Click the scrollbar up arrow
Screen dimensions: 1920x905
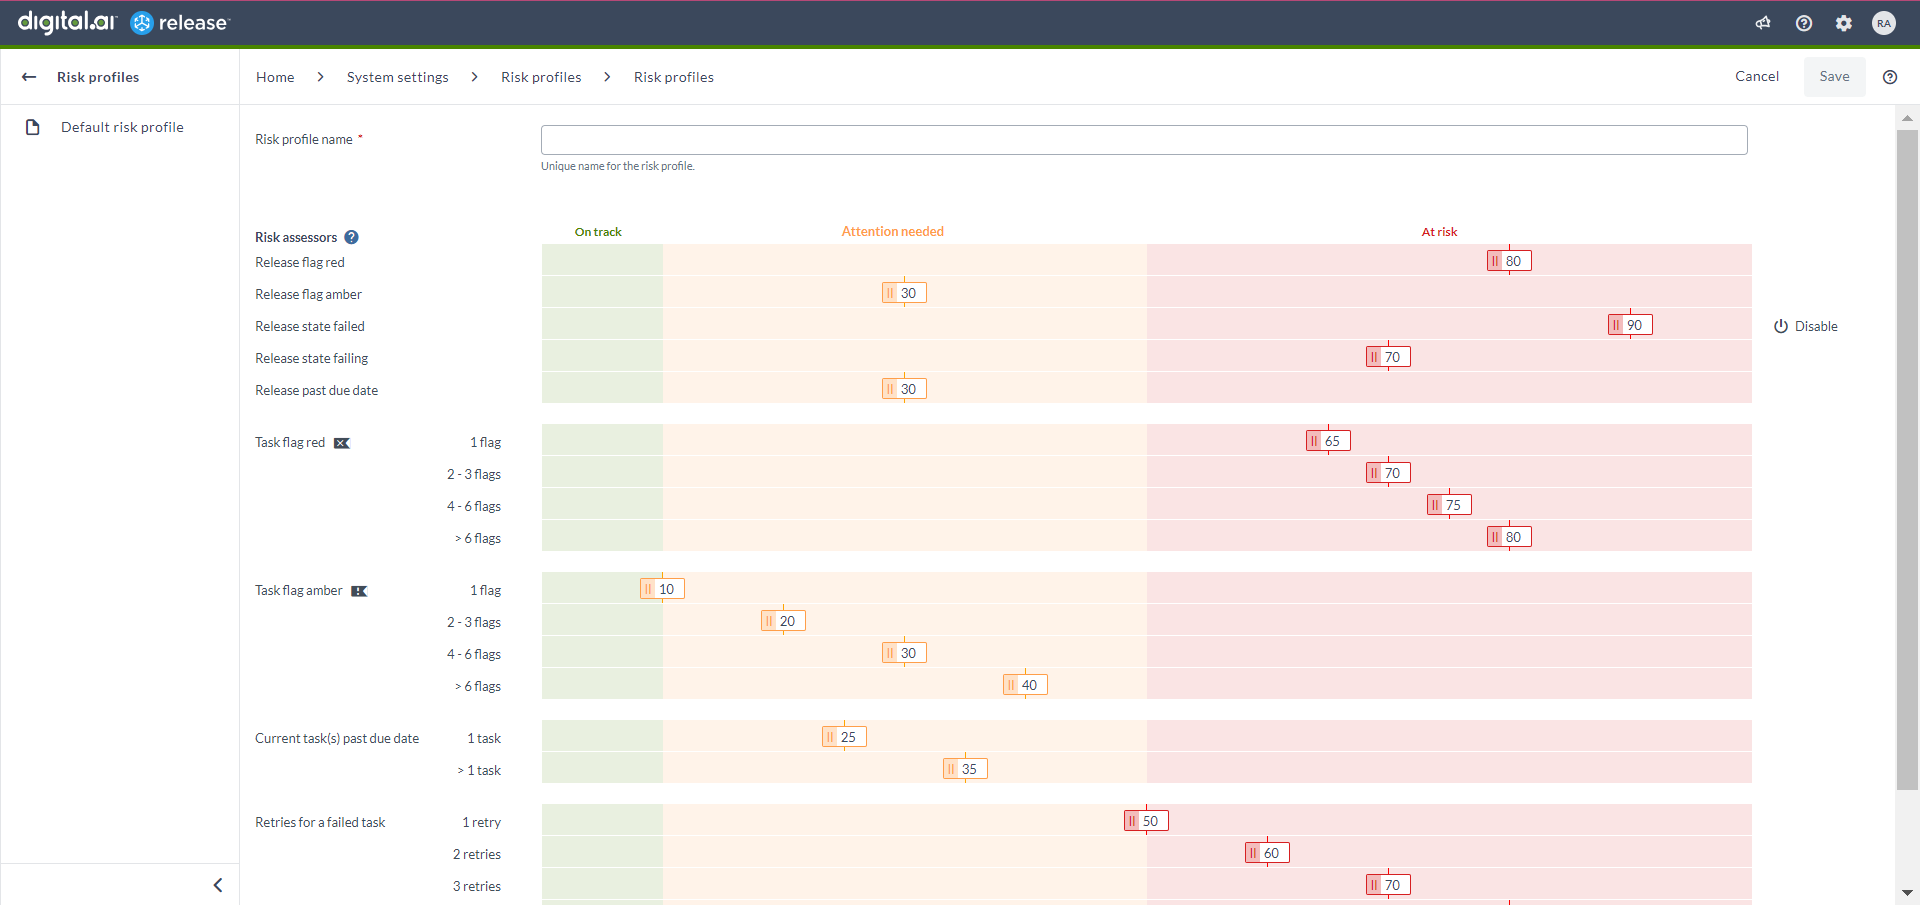[x=1907, y=118]
